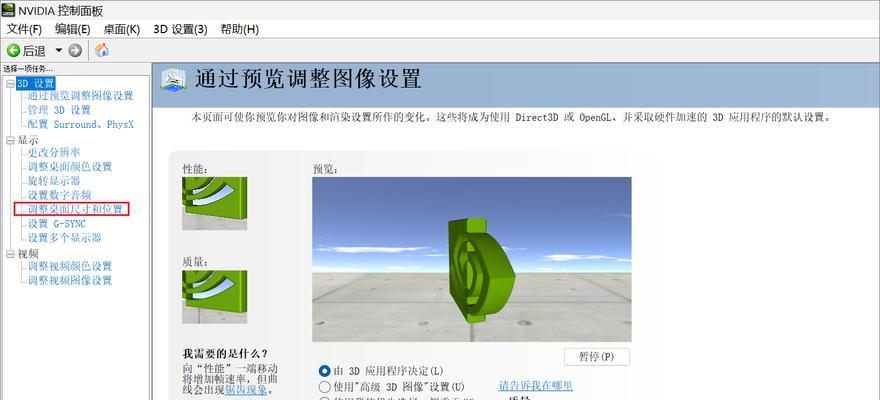Click the 选择一项任务... panel label
The width and height of the screenshot is (880, 400).
[28, 69]
